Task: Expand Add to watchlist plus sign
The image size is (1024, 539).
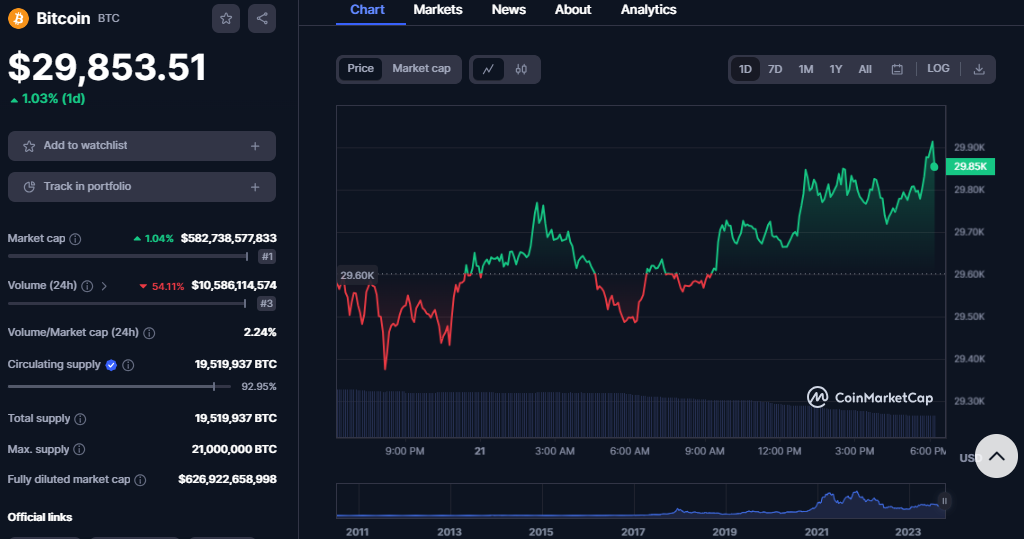Action: [255, 146]
